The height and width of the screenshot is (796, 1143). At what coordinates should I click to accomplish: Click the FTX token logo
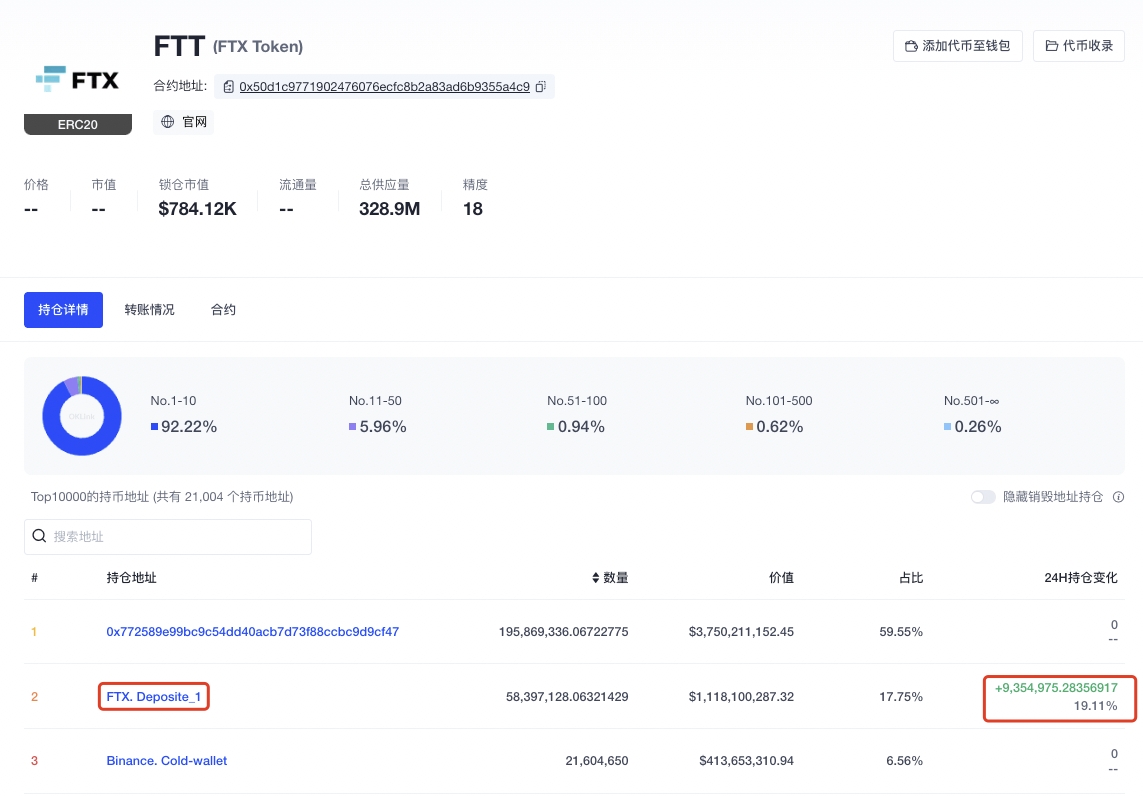[x=77, y=79]
